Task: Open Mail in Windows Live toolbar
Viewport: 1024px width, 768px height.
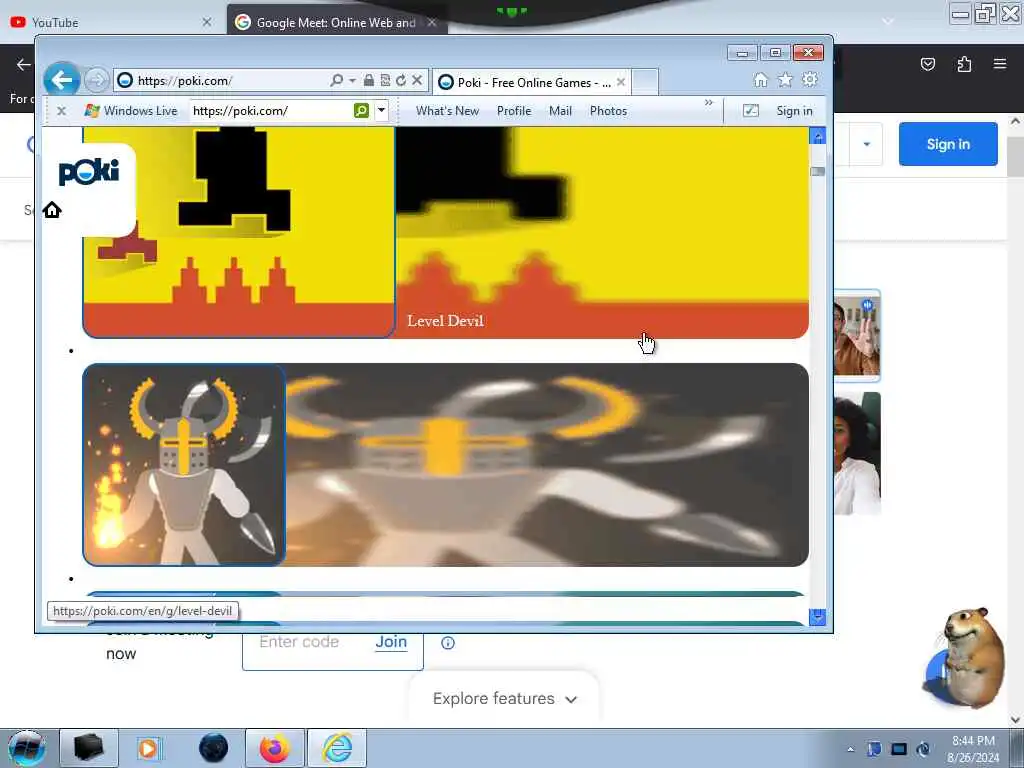Action: pyautogui.click(x=560, y=111)
